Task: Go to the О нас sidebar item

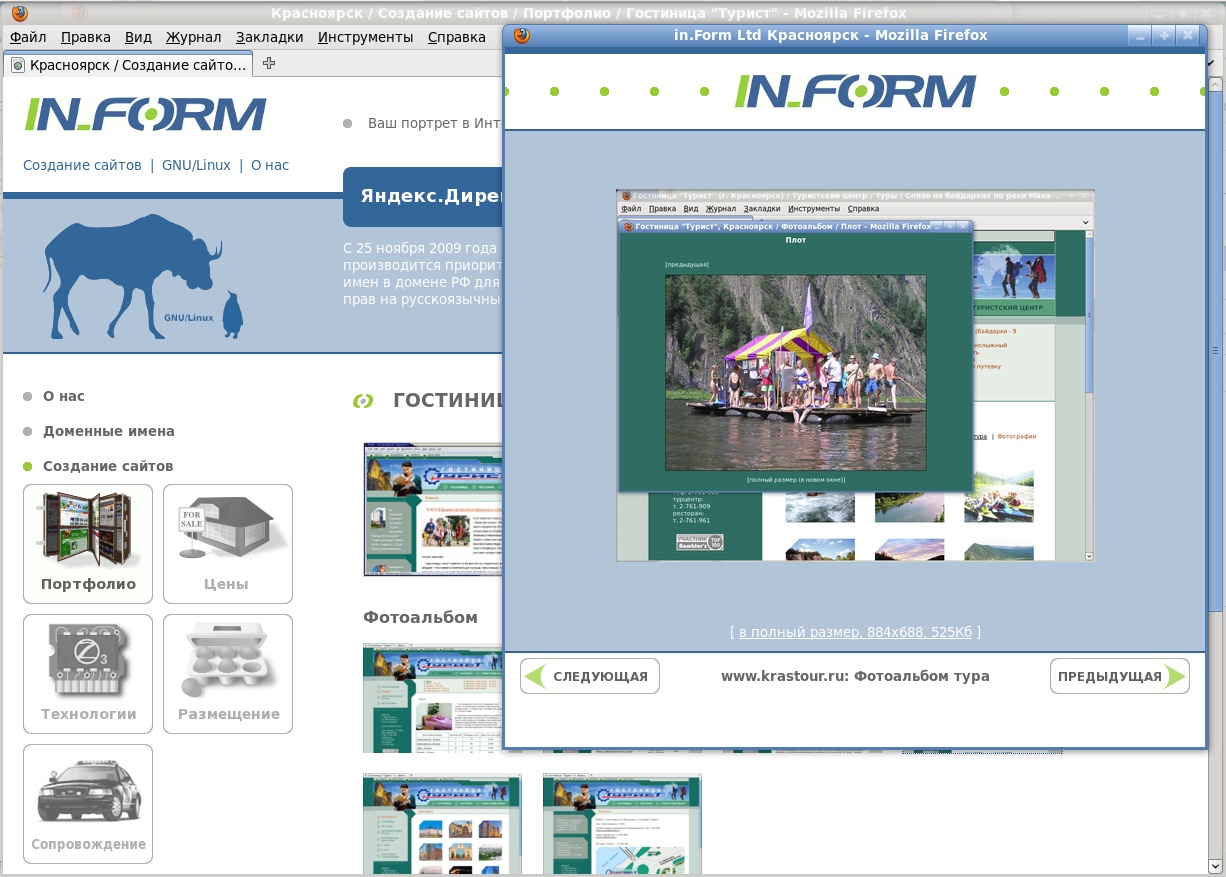Action: pyautogui.click(x=63, y=396)
